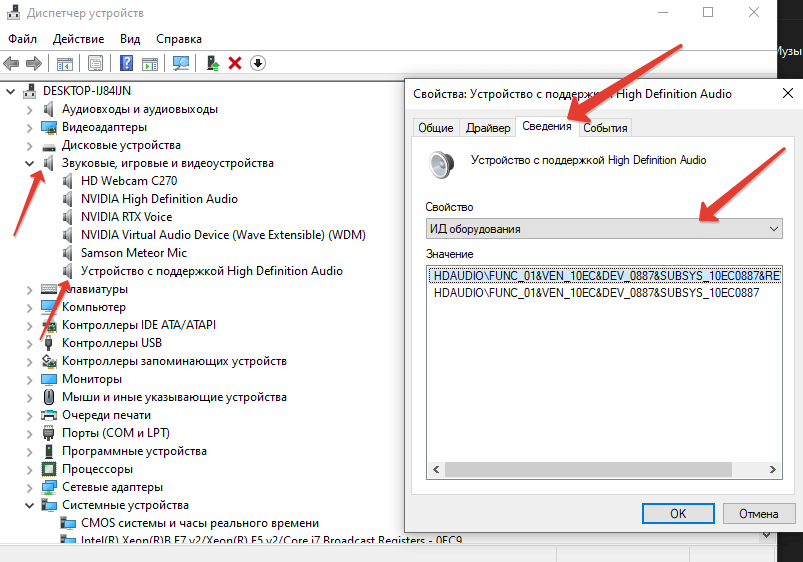803x562 pixels.
Task: Expand the Контроллеры USB category
Action: pyautogui.click(x=28, y=343)
